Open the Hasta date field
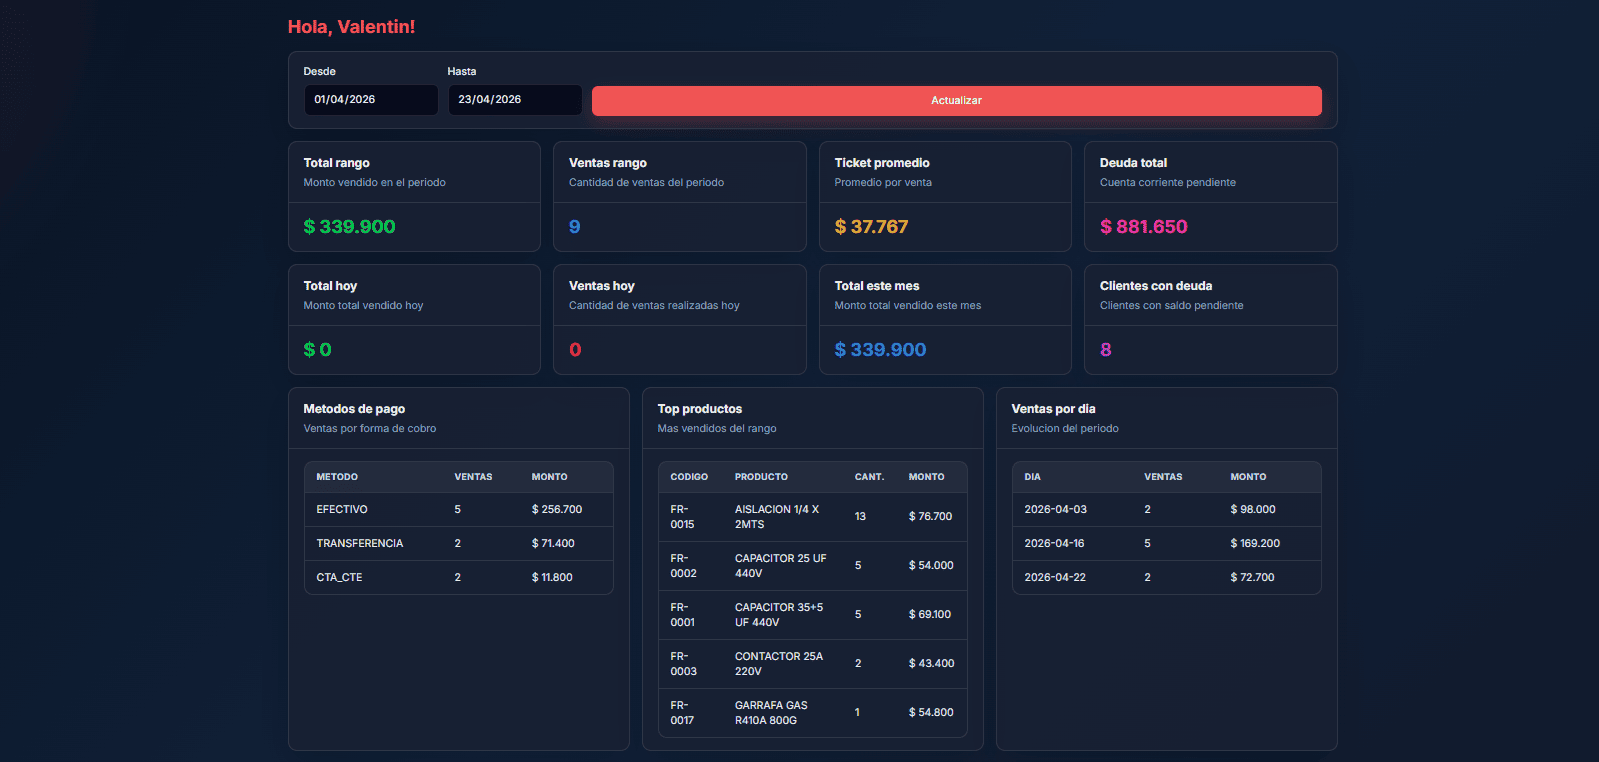This screenshot has width=1599, height=762. click(515, 100)
